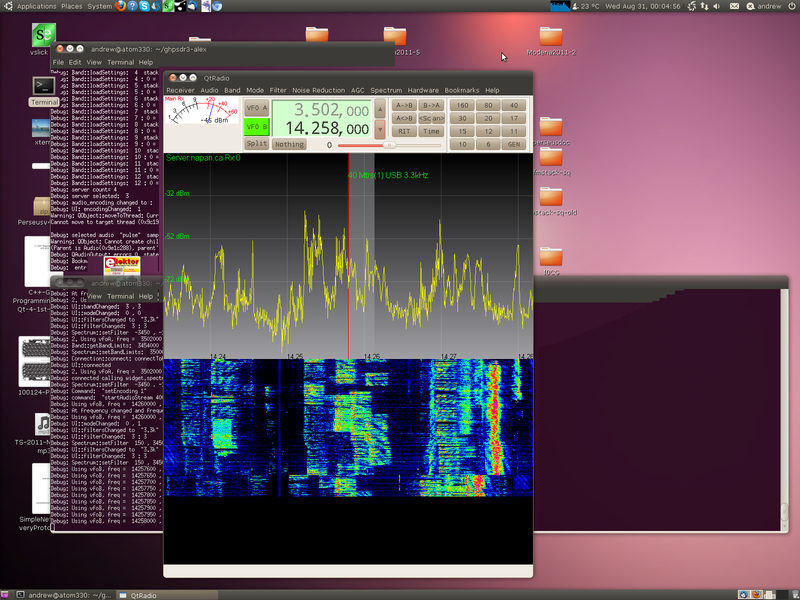Select the 160 meter band button
The width and height of the screenshot is (800, 600).
(x=462, y=105)
